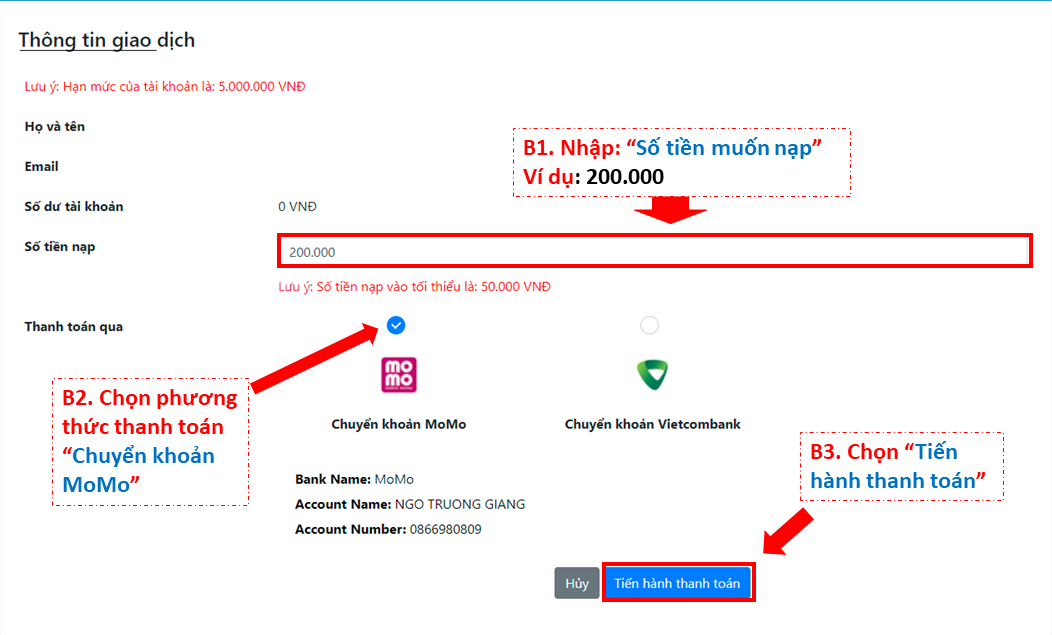
Task: Click the 0 VNĐ account balance value
Action: tap(297, 207)
